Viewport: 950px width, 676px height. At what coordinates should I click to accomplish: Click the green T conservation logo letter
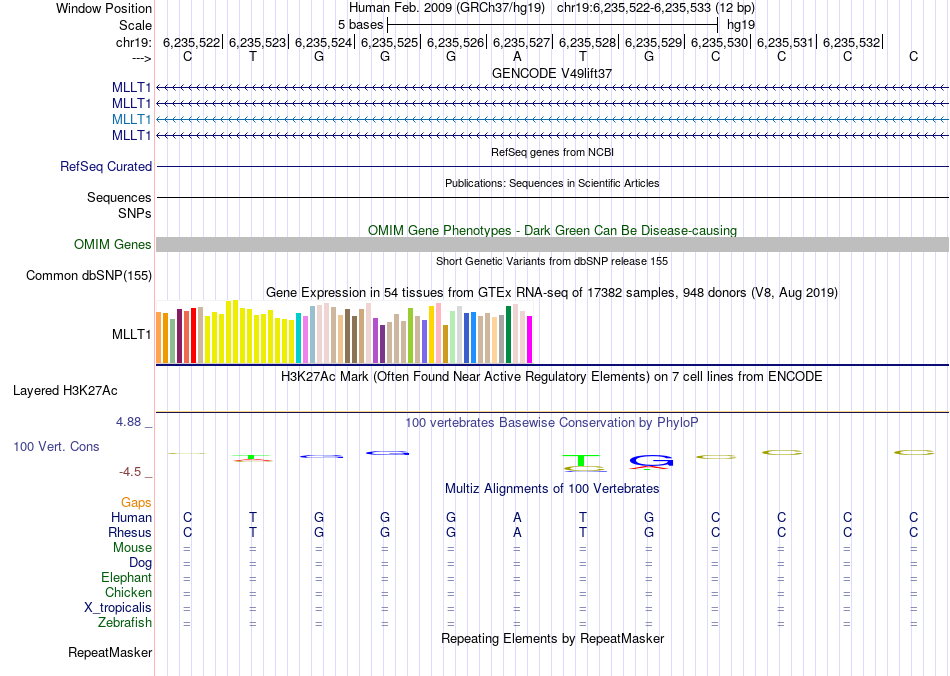581,460
